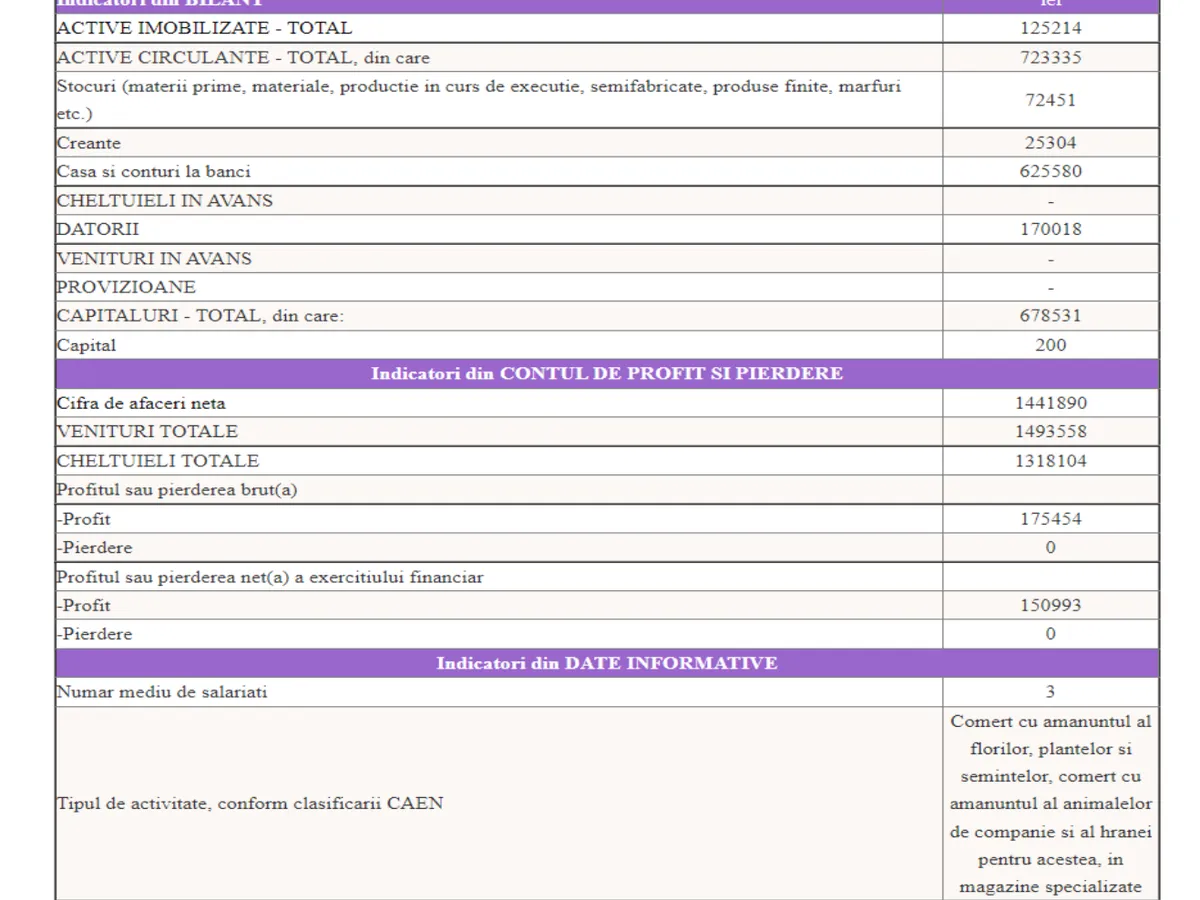Select the CHELTUIELI TOTALE value 1318104
Viewport: 1200px width, 900px height.
[x=1050, y=461]
